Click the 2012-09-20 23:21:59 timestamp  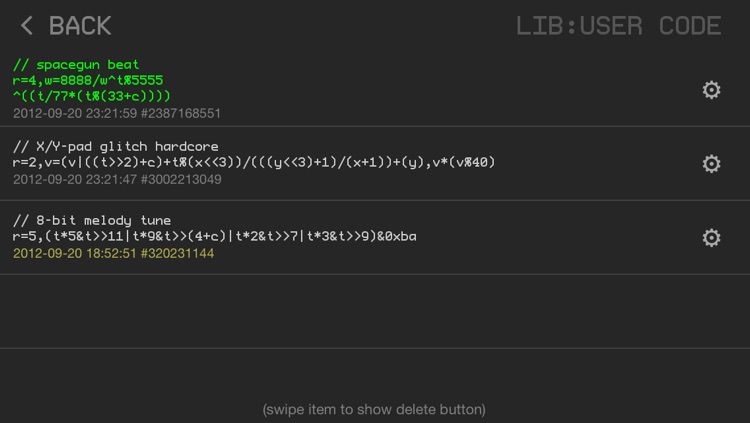pyautogui.click(x=75, y=113)
